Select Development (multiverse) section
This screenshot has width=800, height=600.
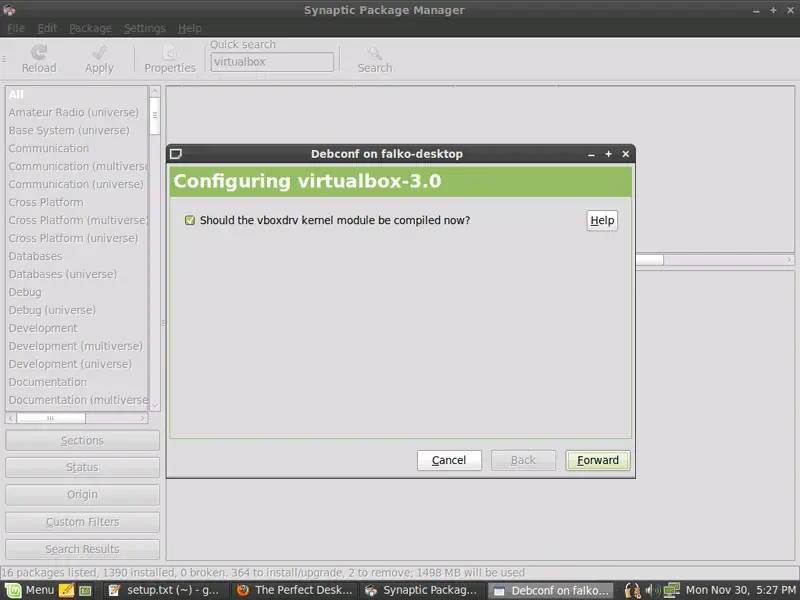pos(77,346)
